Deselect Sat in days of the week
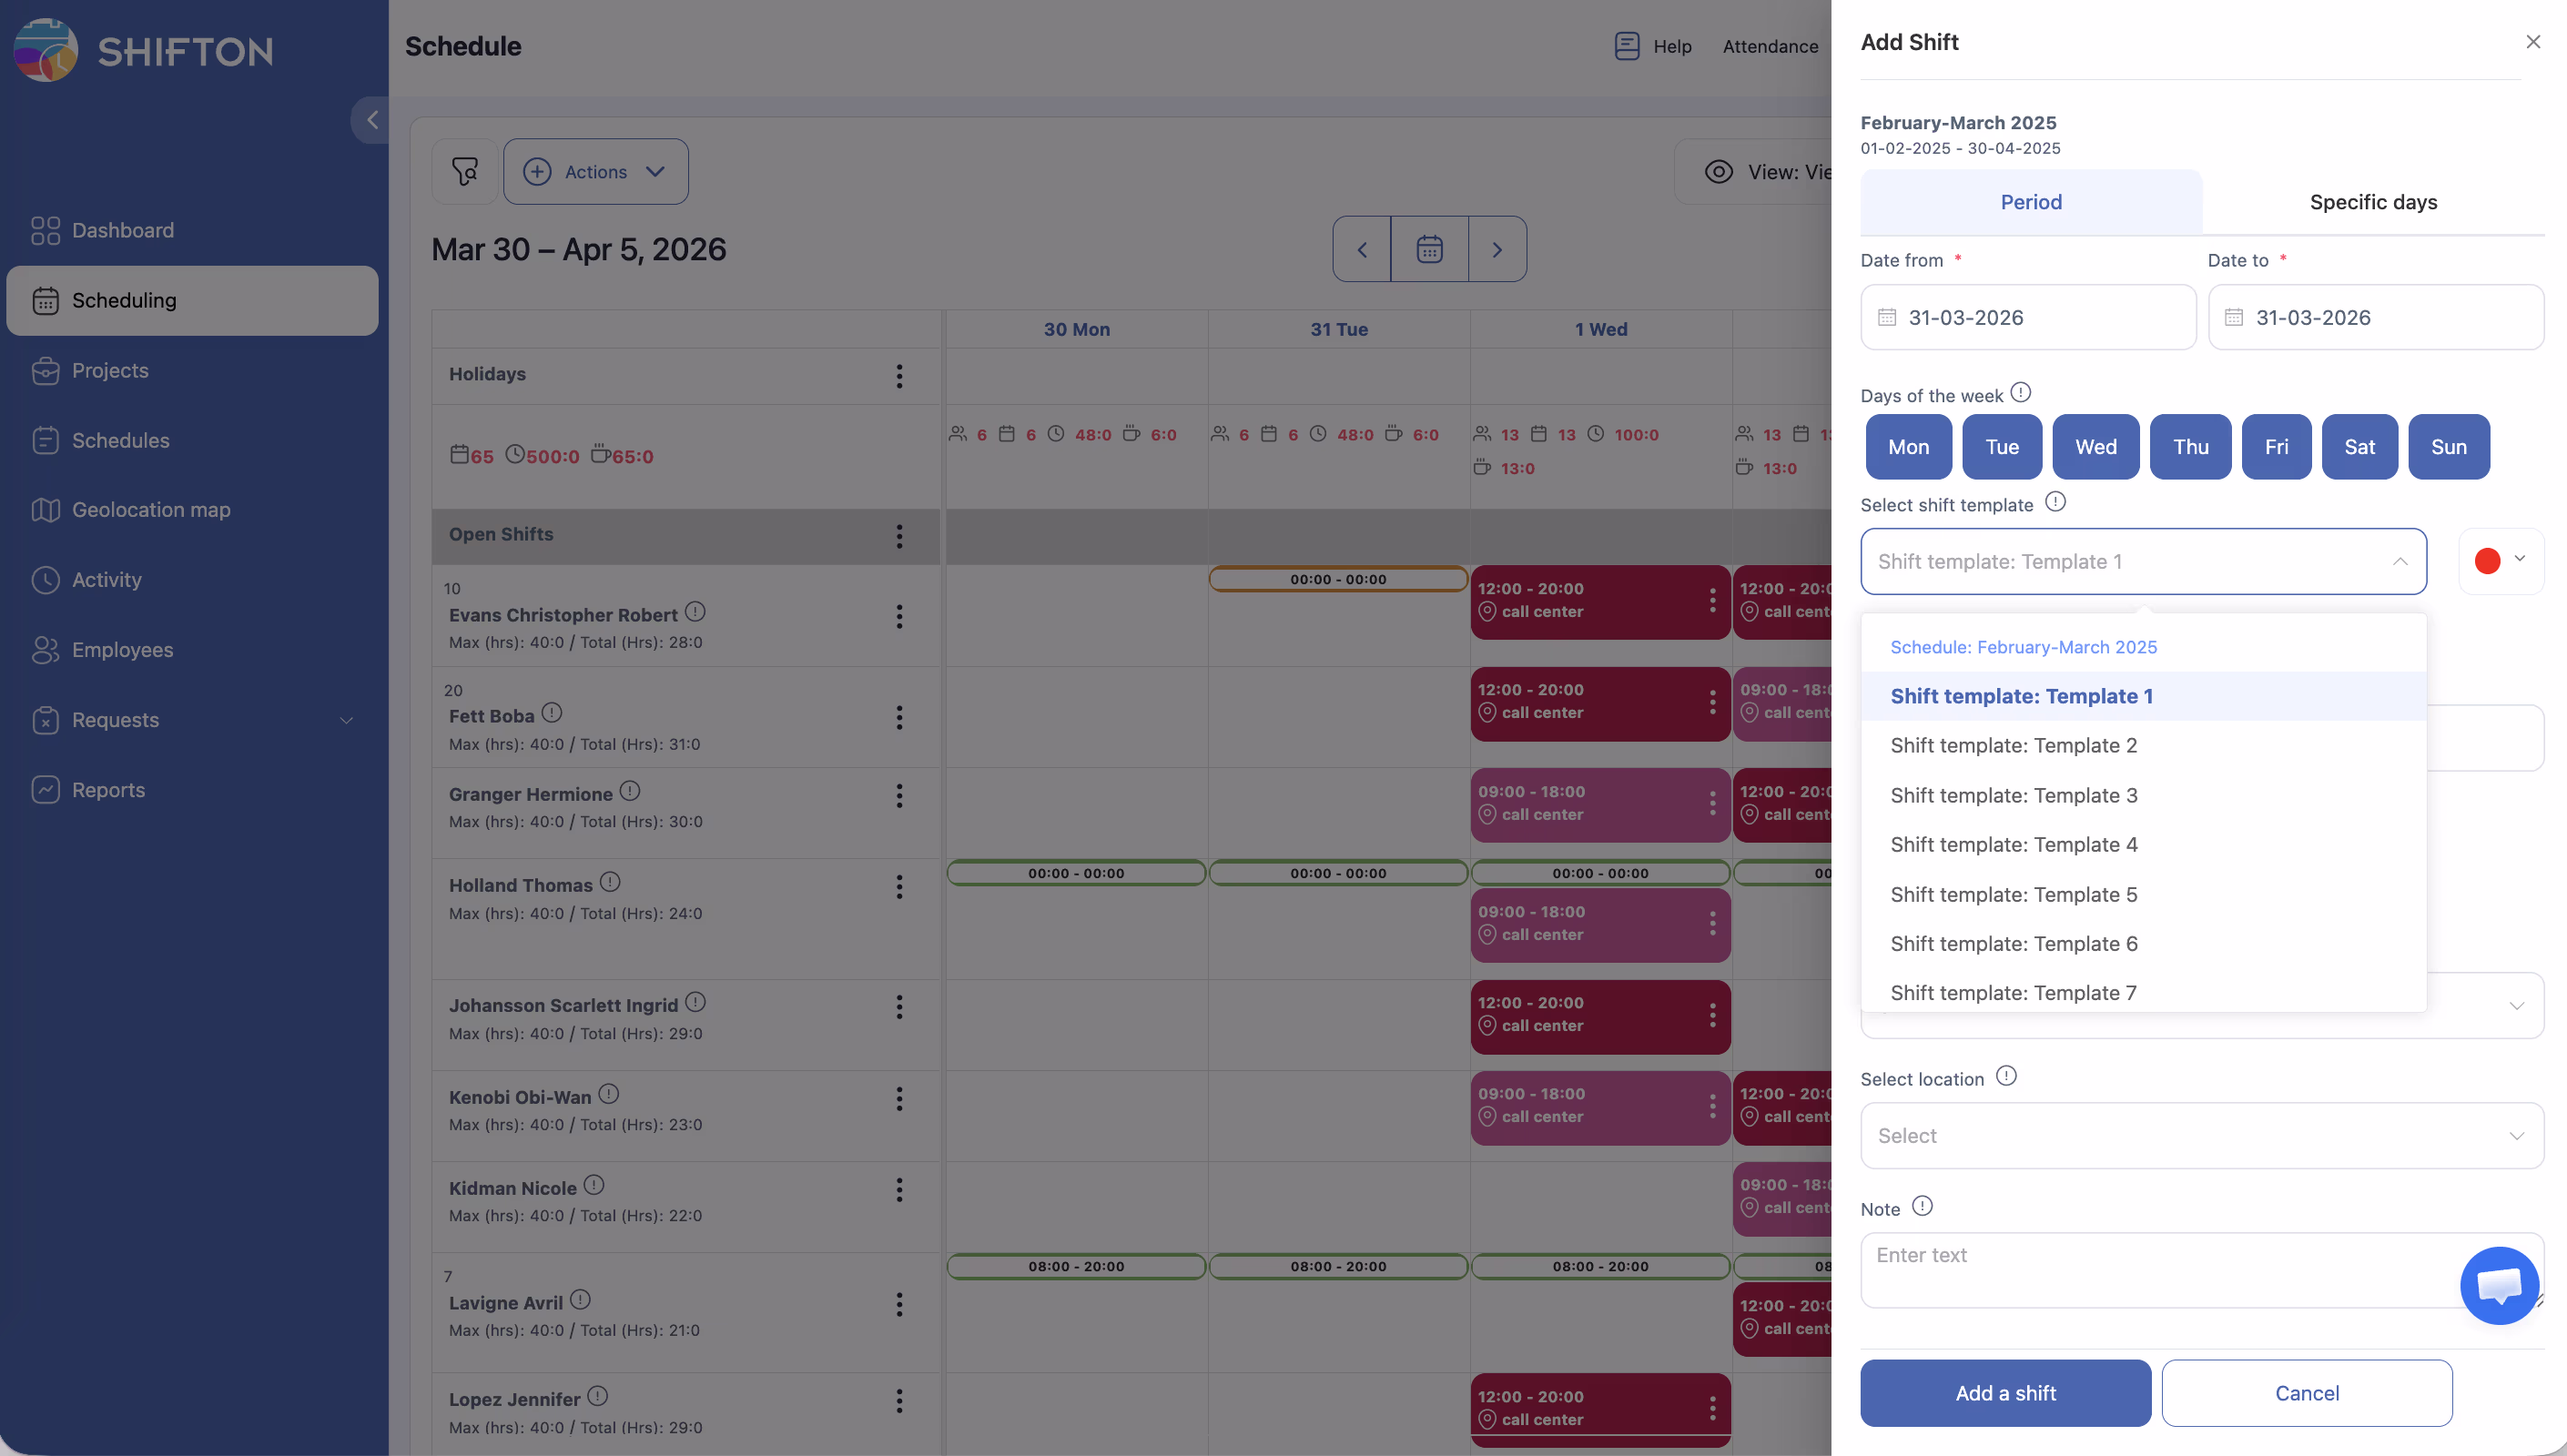Screen dimensions: 2567x1456 click(x=2359, y=447)
